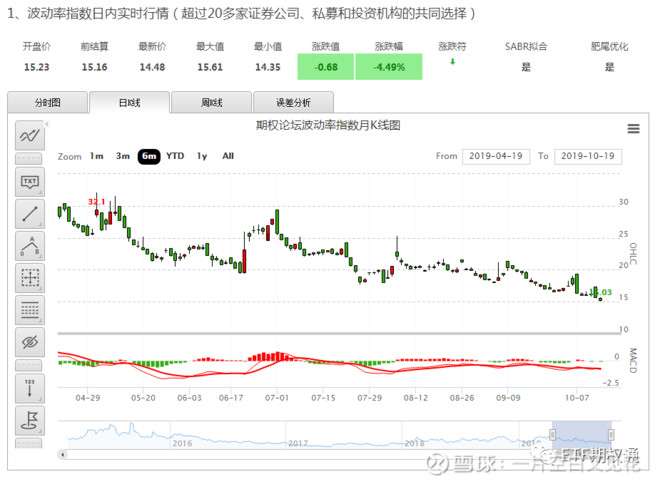This screenshot has height=484, width=660.
Task: Click the SABR拟合 column header
Action: (526, 46)
